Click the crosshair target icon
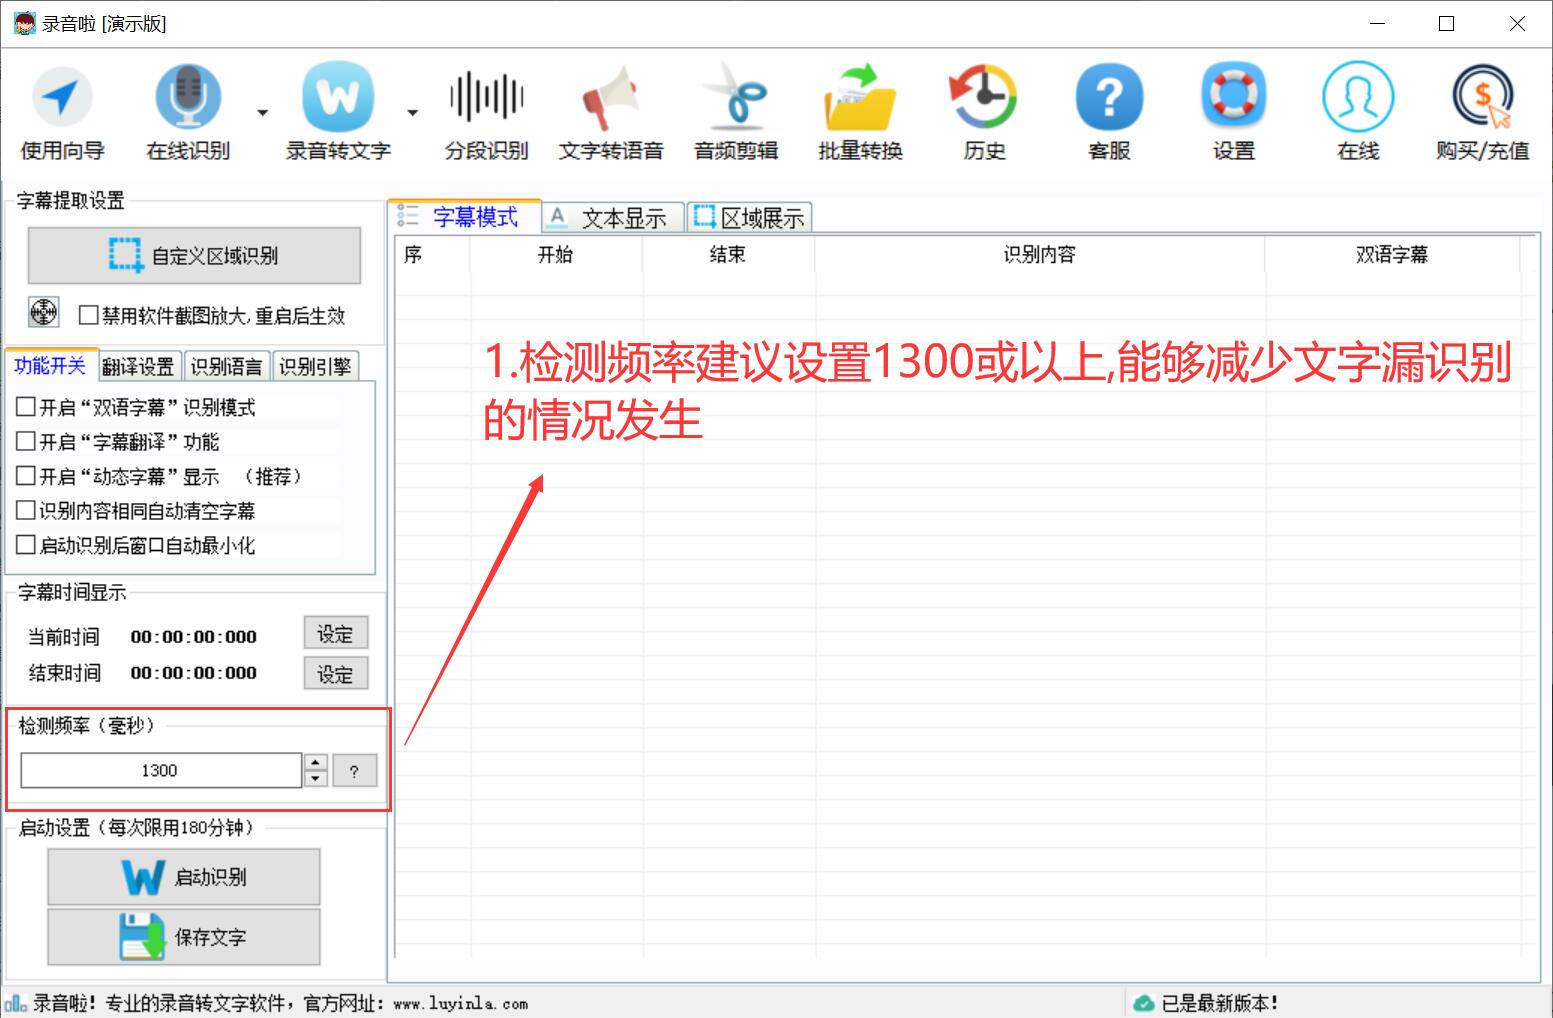This screenshot has width=1553, height=1018. [x=43, y=312]
